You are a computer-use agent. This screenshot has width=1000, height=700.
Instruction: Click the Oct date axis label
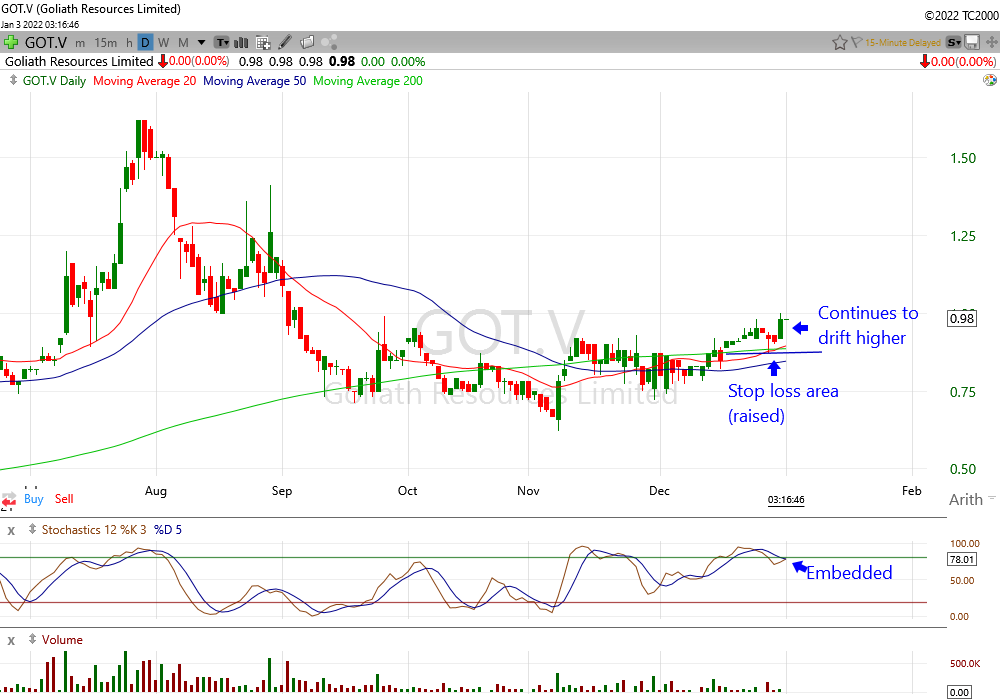point(408,491)
